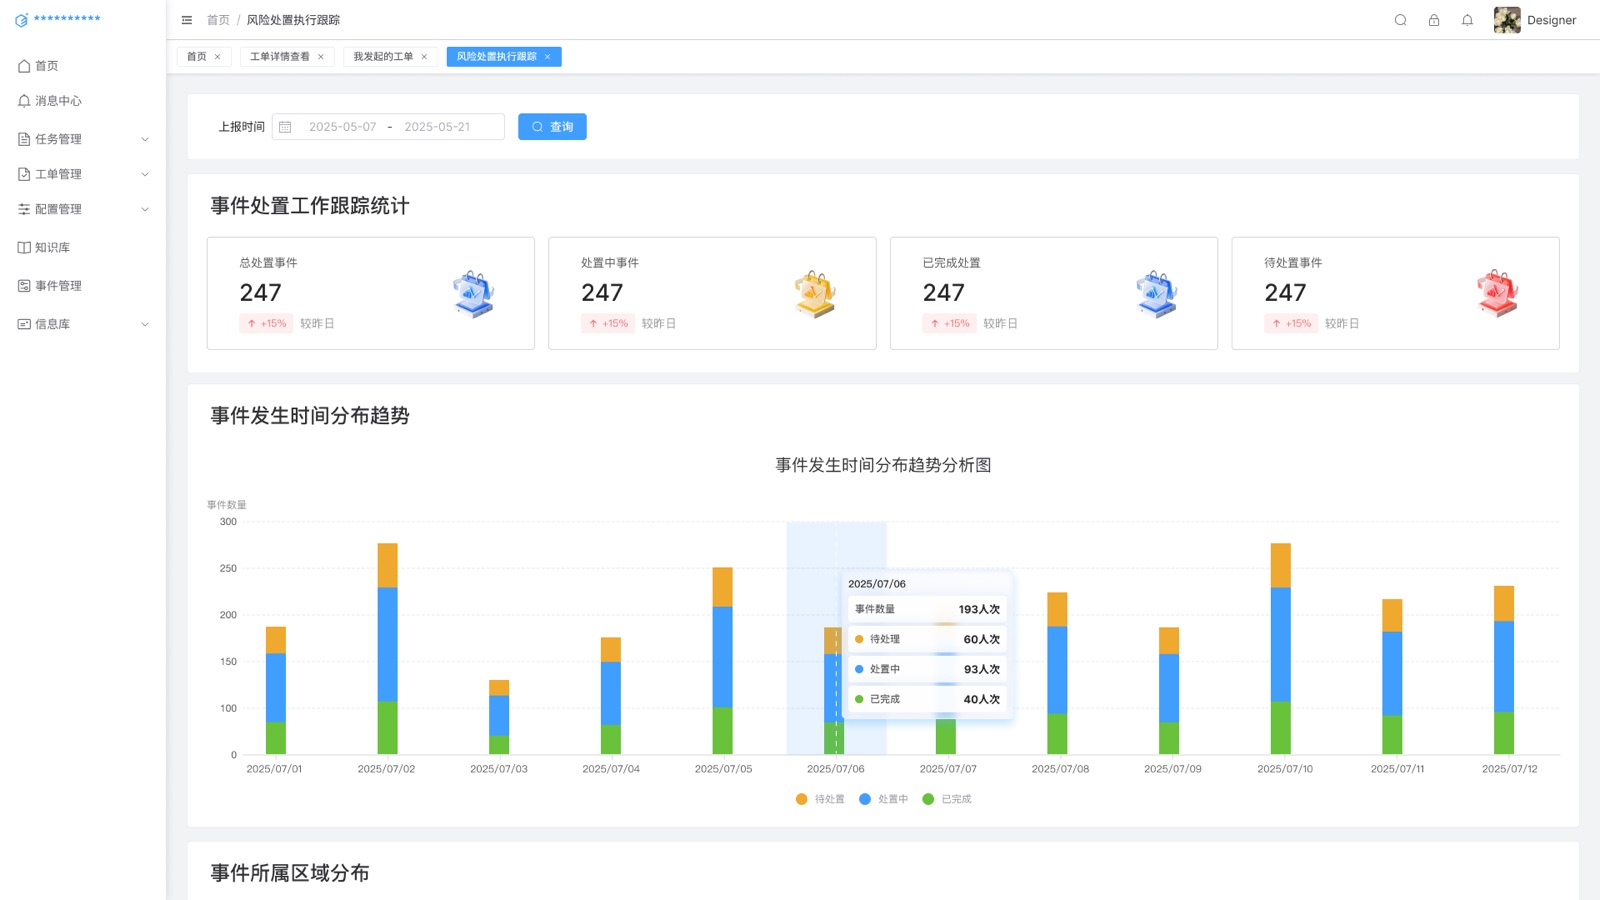Click the 2025/07/12 stacked bar
This screenshot has height=900, width=1600.
click(1504, 670)
